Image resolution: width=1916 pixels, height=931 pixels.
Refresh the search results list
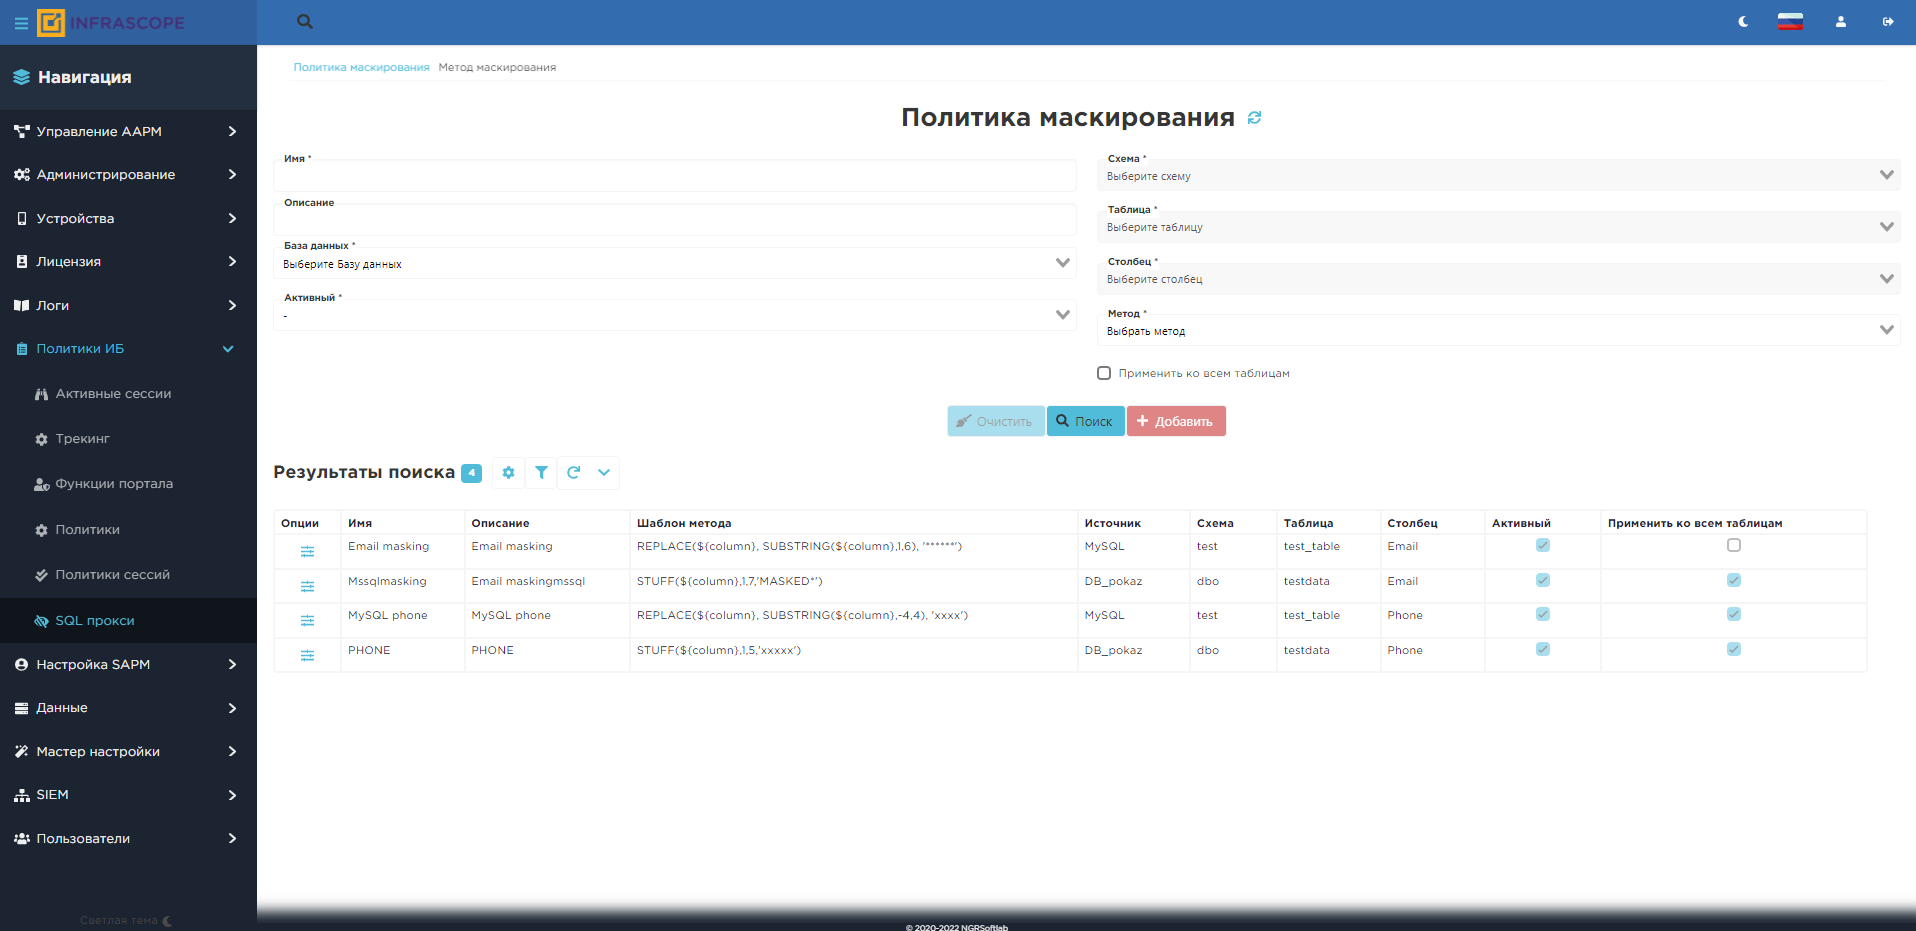click(574, 472)
